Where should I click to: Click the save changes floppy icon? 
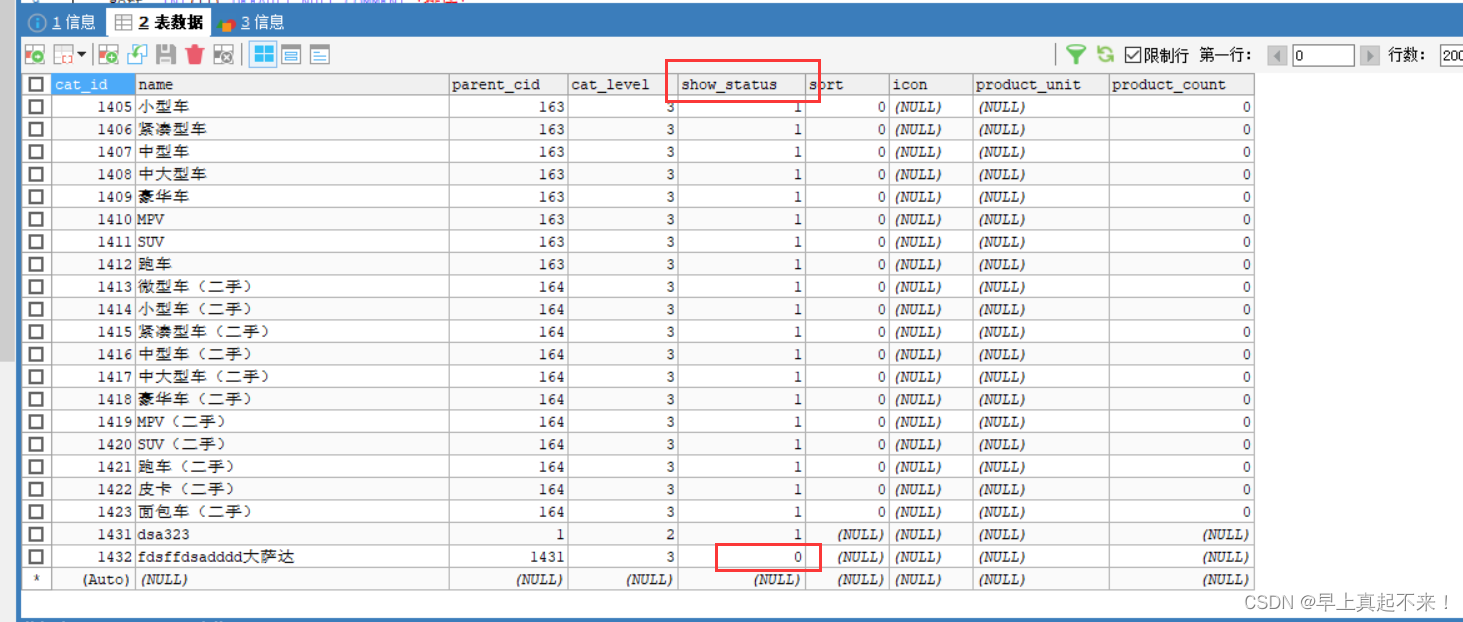click(166, 54)
